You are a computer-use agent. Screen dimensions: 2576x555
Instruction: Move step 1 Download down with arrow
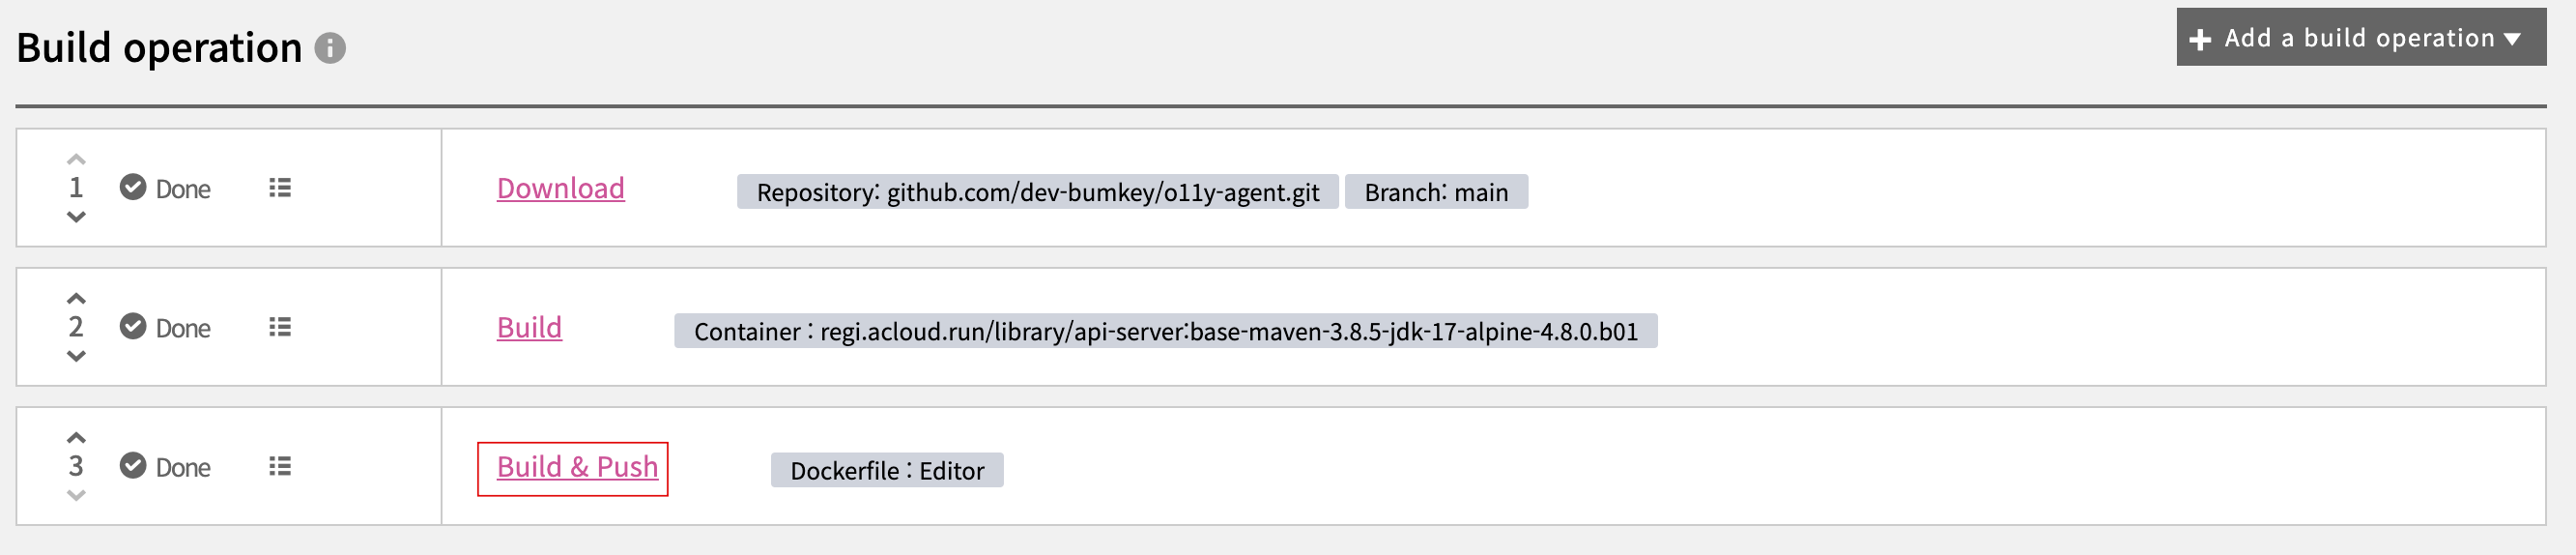76,217
